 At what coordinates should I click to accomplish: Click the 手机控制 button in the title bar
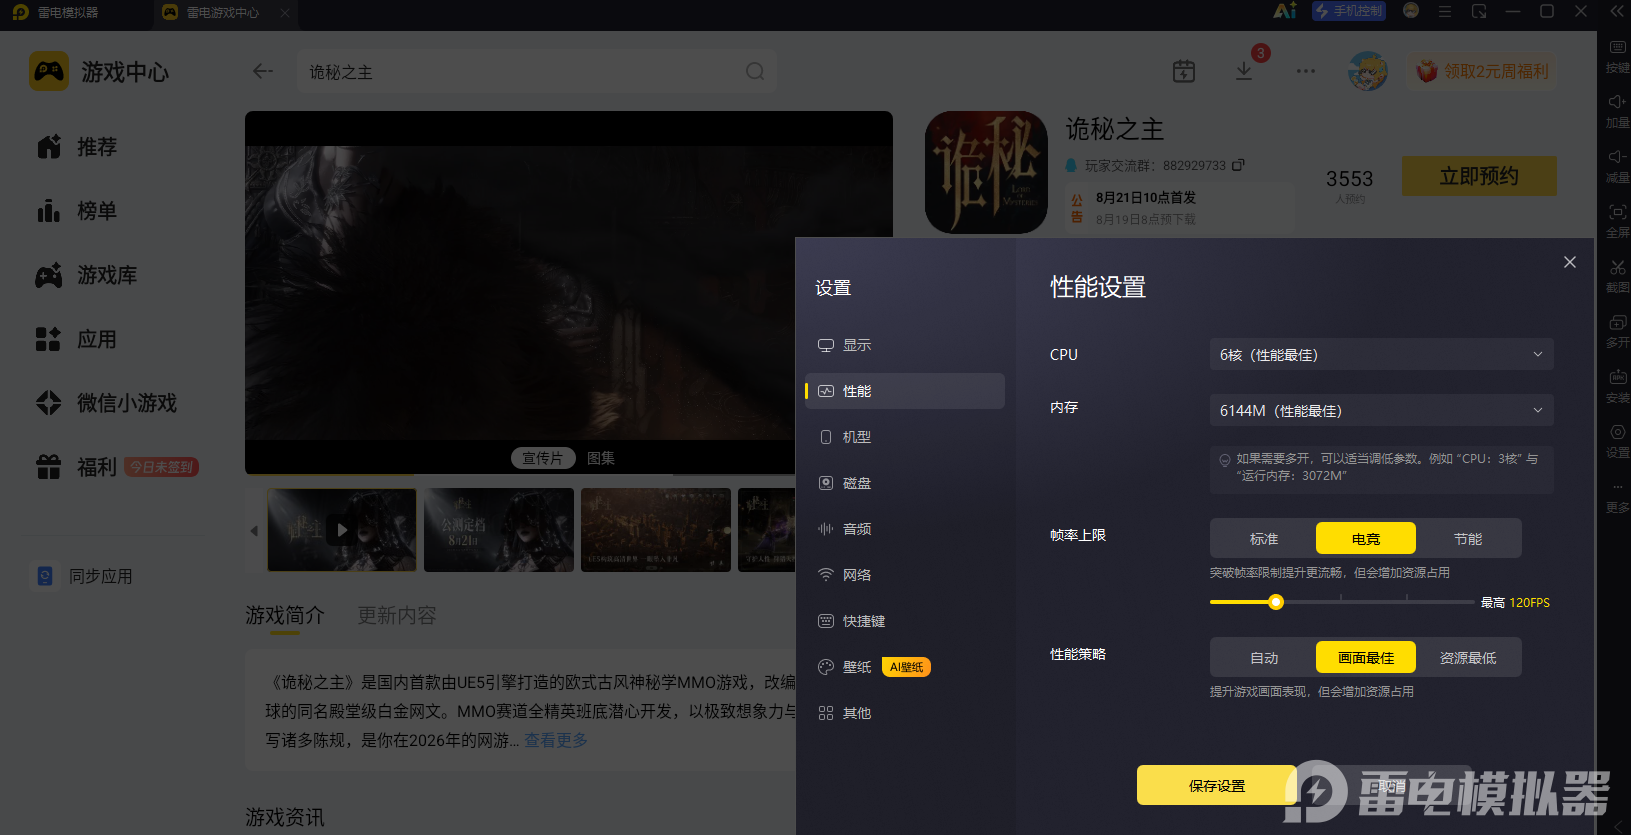pos(1349,11)
